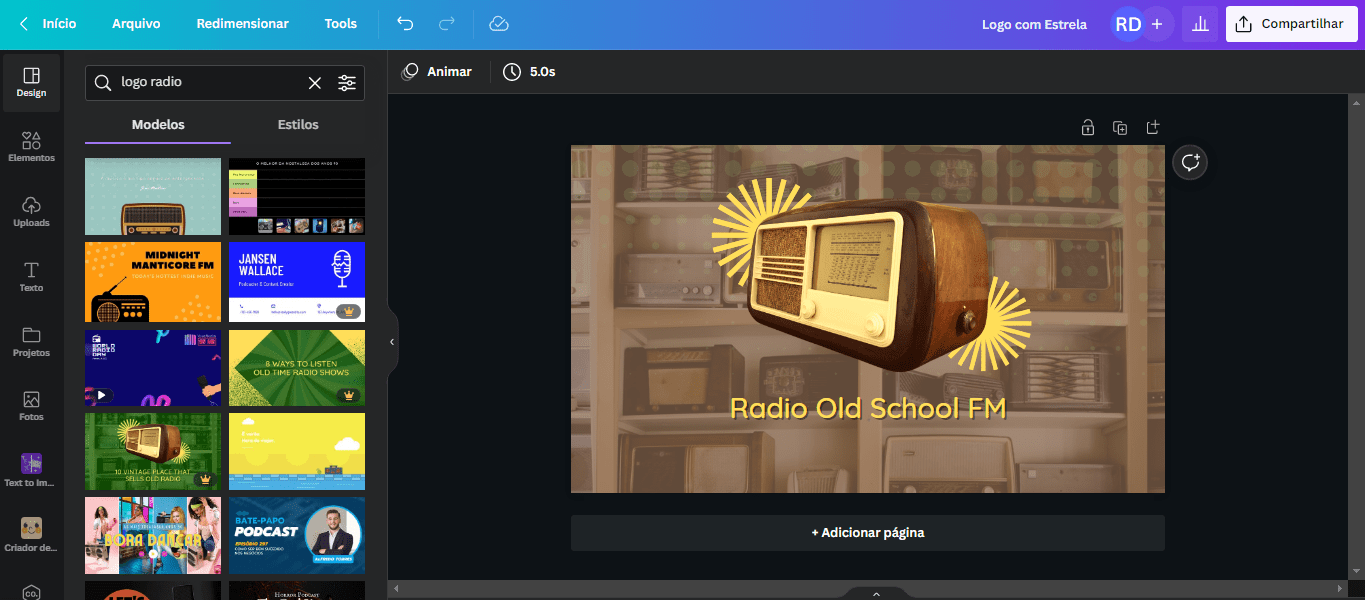Toggle the page lock icon
This screenshot has height=600, width=1365.
click(x=1087, y=128)
